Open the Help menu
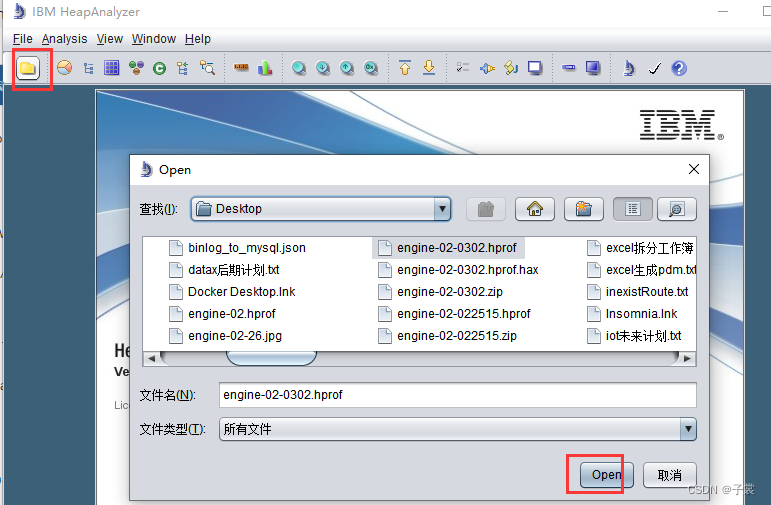Image resolution: width=771 pixels, height=505 pixels. pyautogui.click(x=198, y=39)
